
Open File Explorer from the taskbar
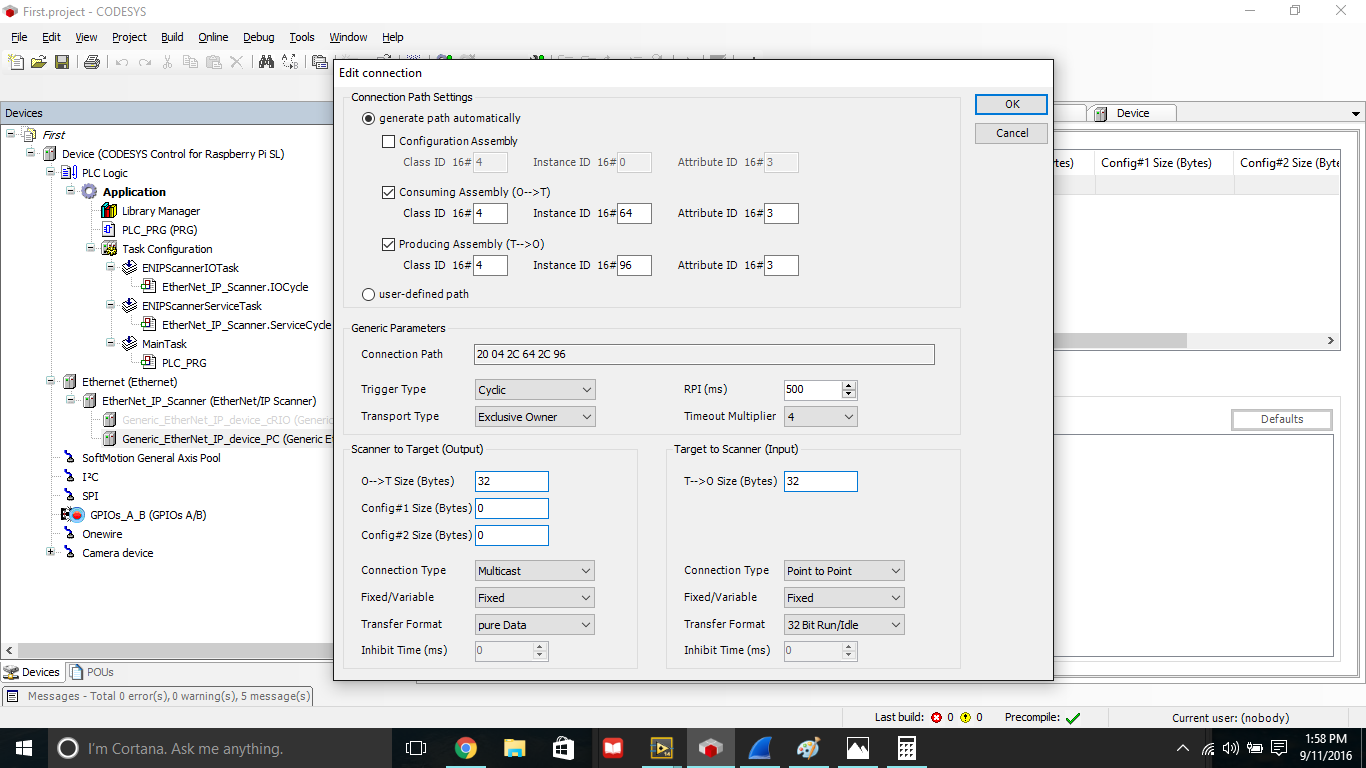click(514, 748)
